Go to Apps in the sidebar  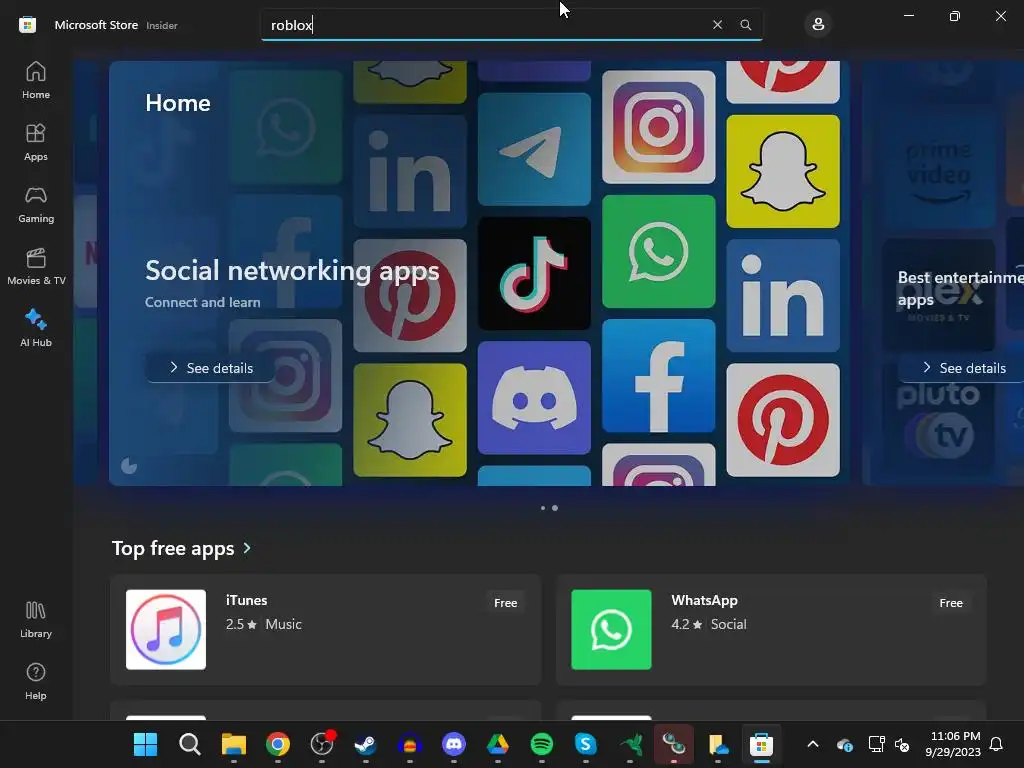click(x=36, y=142)
